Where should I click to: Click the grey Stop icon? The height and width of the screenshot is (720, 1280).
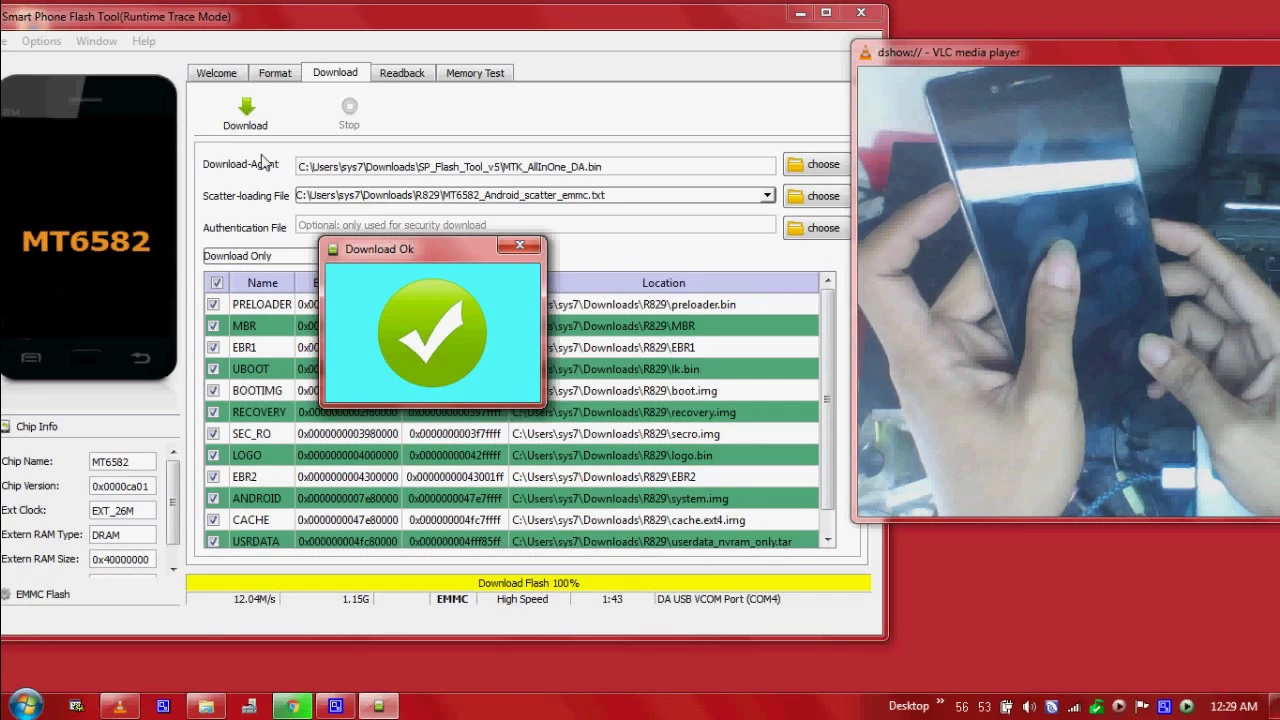(349, 106)
